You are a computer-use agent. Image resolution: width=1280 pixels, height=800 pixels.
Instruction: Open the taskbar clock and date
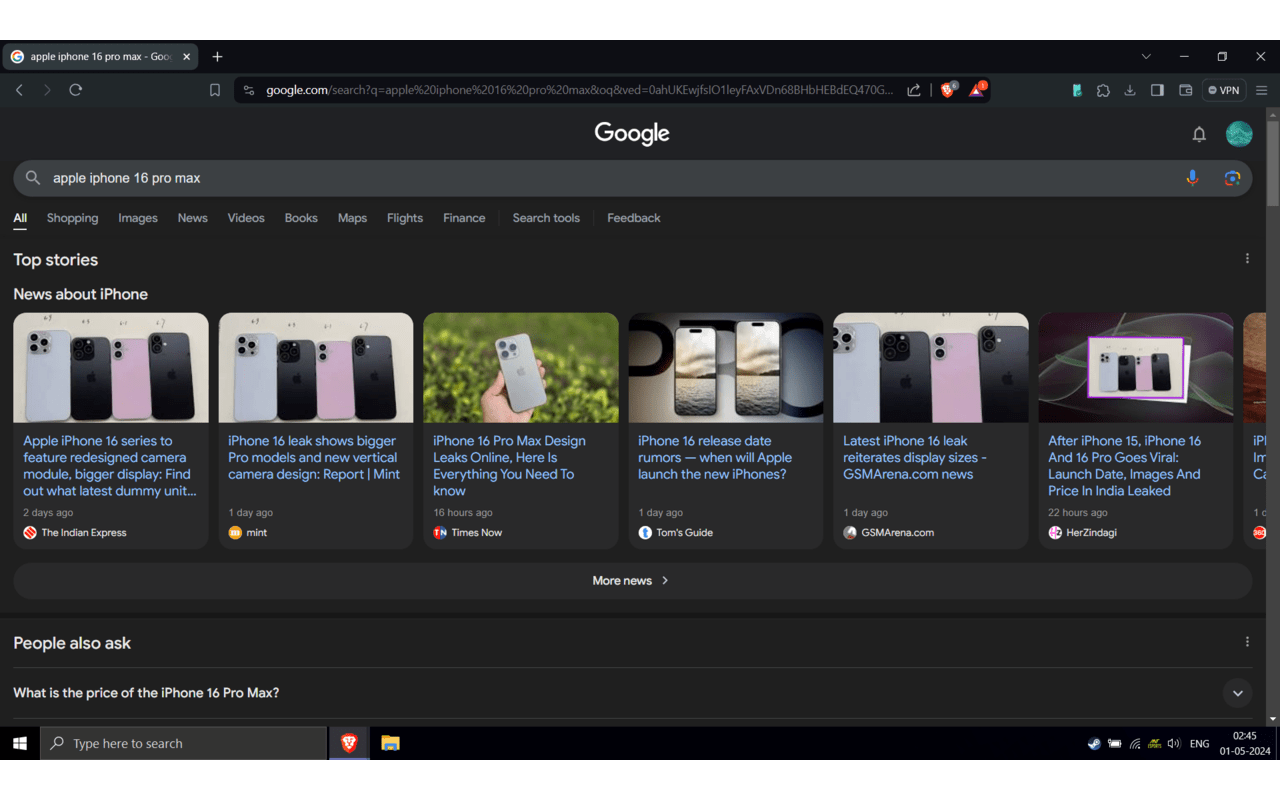click(1245, 743)
